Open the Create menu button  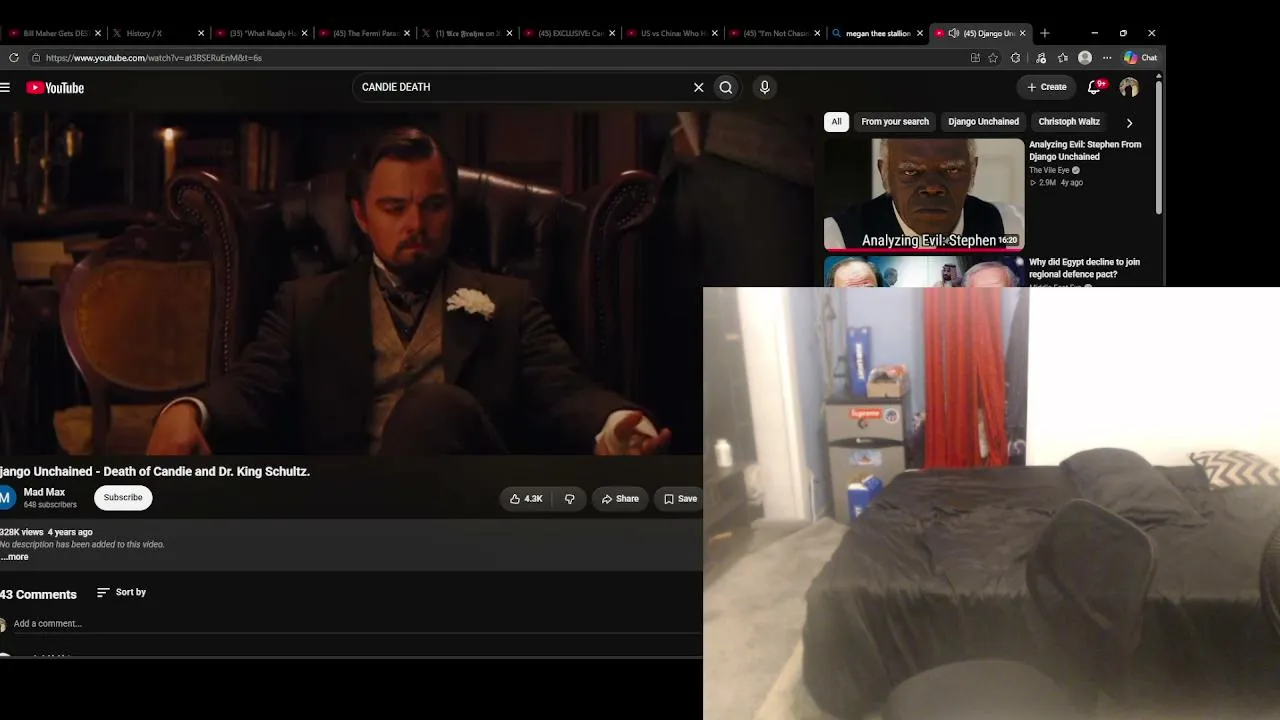[1047, 88]
